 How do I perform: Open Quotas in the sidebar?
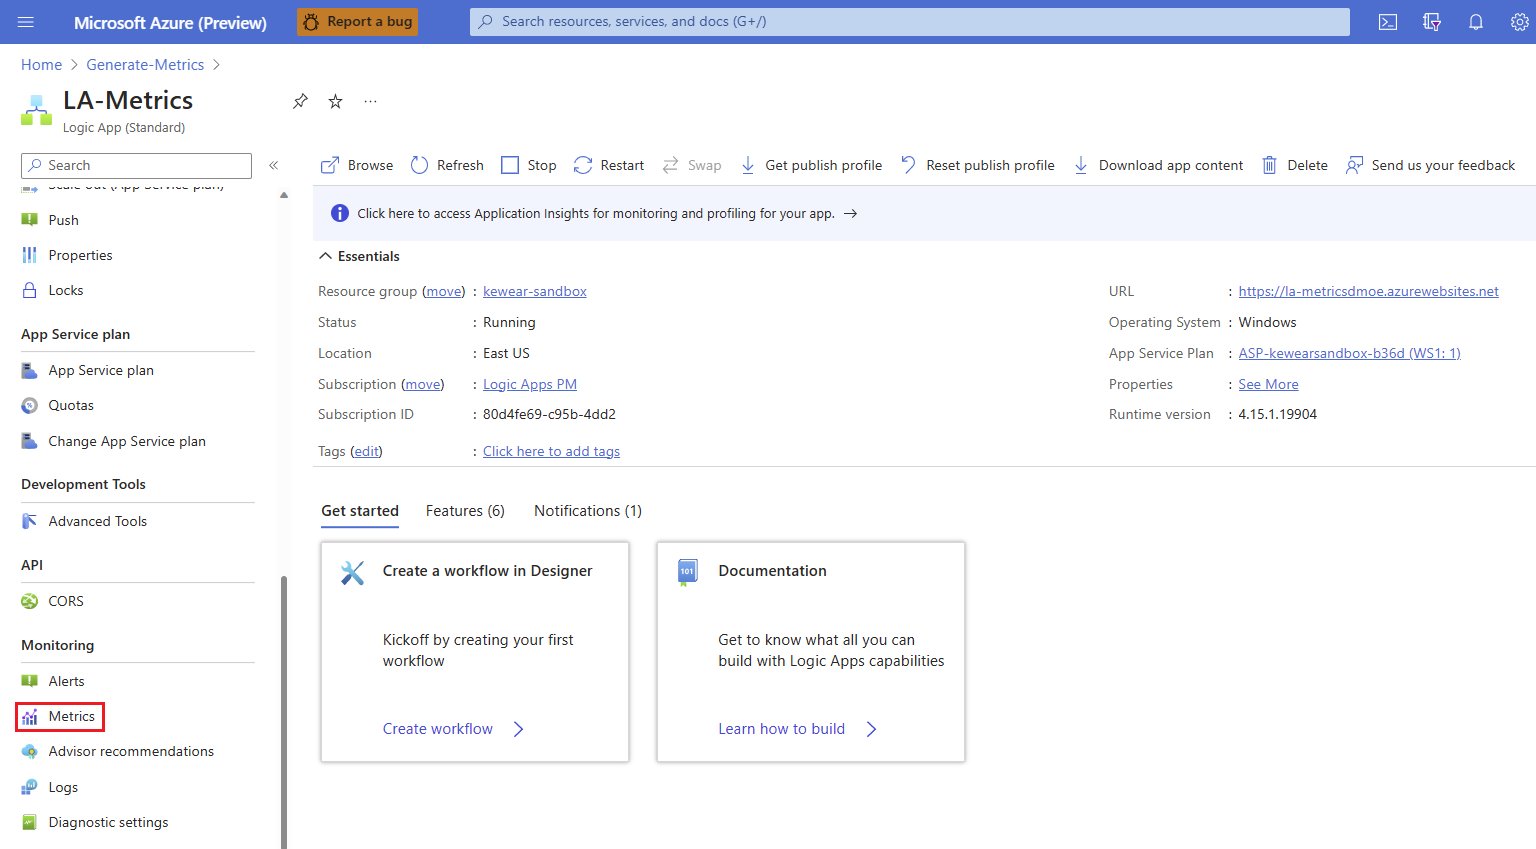point(71,405)
